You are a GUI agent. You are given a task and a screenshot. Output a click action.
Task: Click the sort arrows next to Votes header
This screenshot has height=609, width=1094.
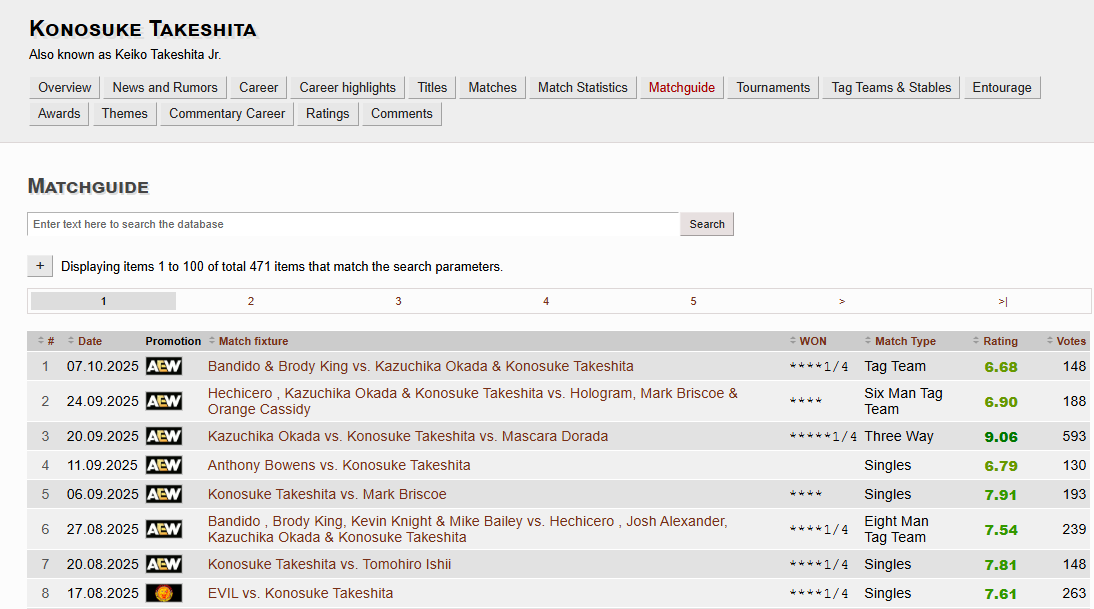pos(1050,341)
